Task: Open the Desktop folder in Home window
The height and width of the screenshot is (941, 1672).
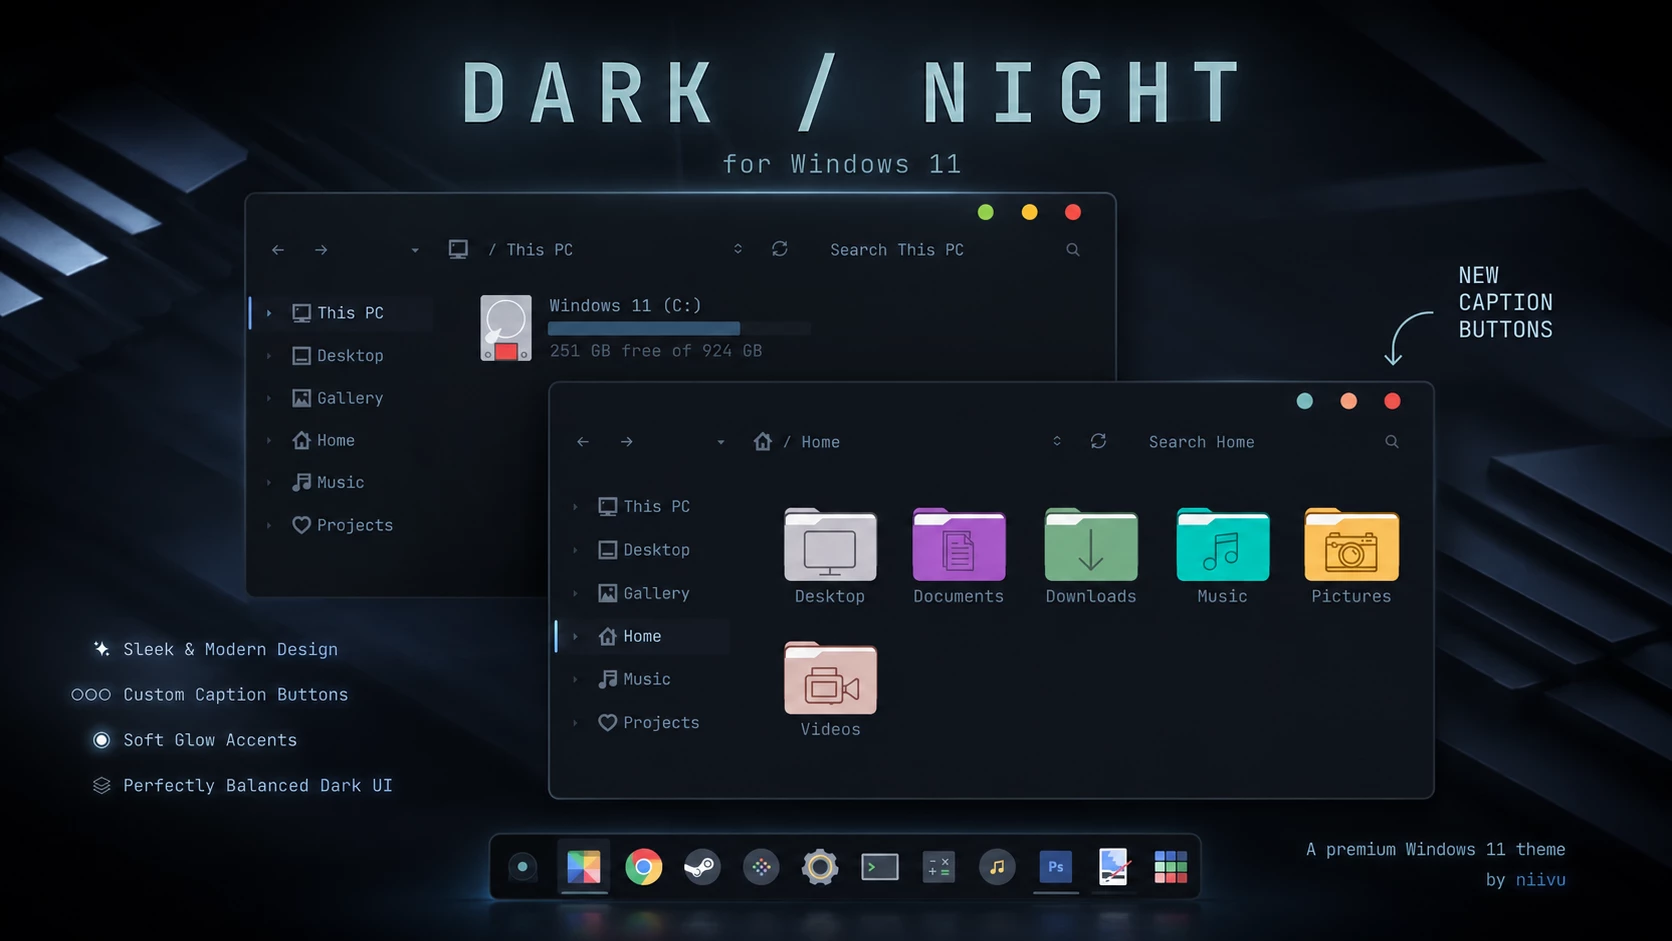Action: (830, 545)
